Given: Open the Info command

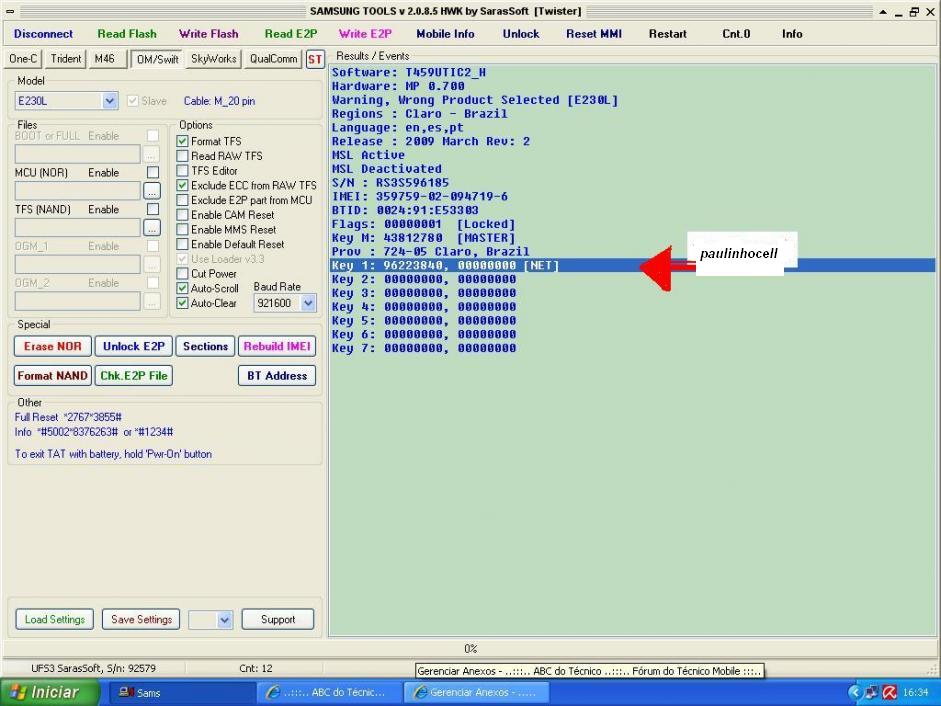Looking at the screenshot, I should click(792, 34).
